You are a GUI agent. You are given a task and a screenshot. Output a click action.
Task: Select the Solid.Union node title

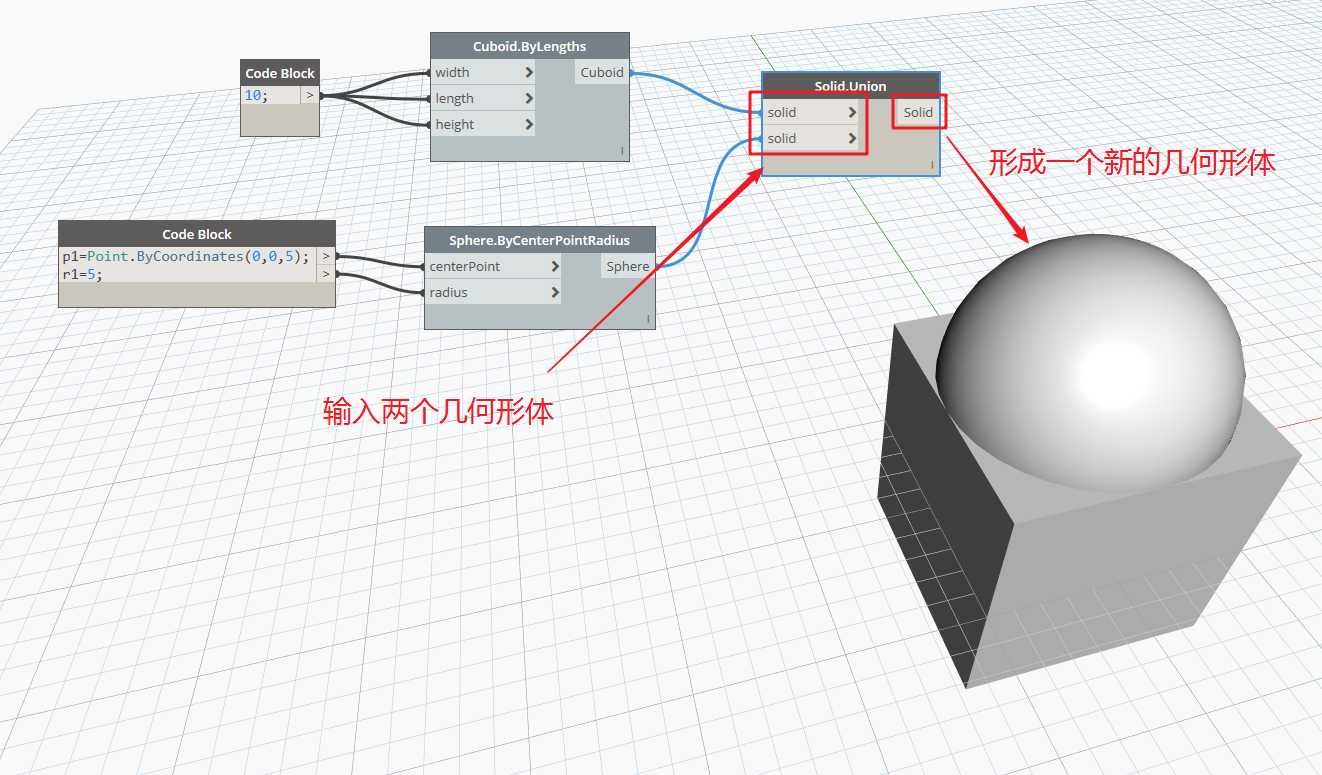[x=851, y=86]
